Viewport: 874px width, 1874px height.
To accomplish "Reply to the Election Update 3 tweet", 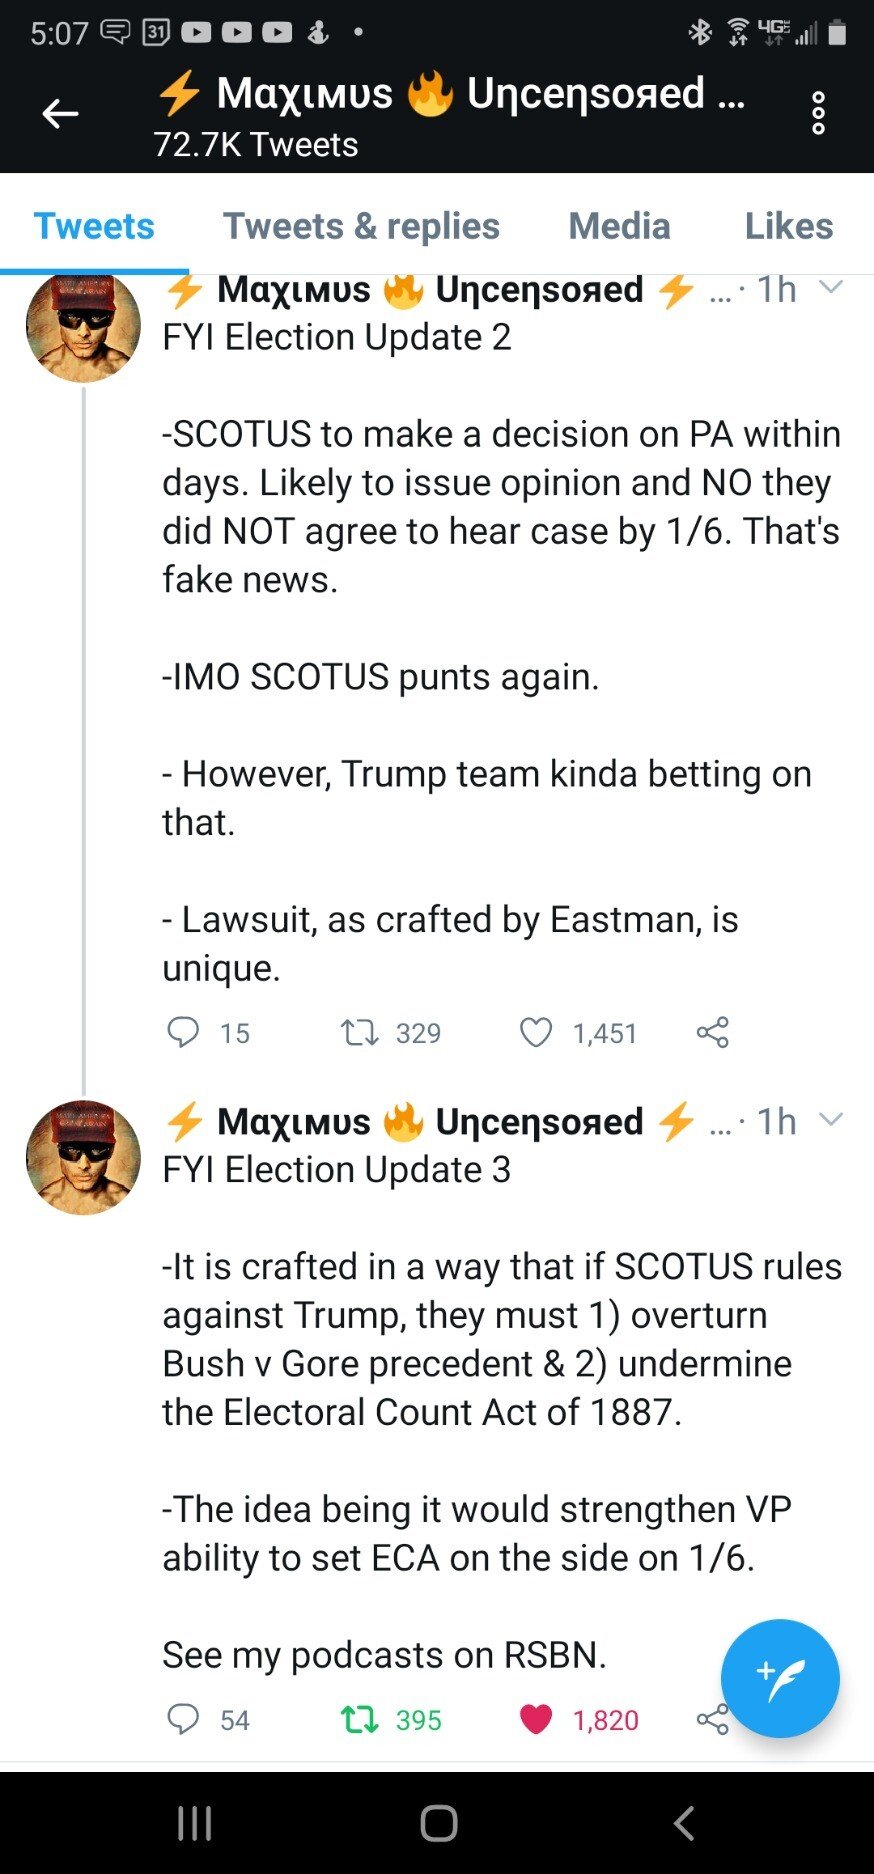I will coord(183,1719).
